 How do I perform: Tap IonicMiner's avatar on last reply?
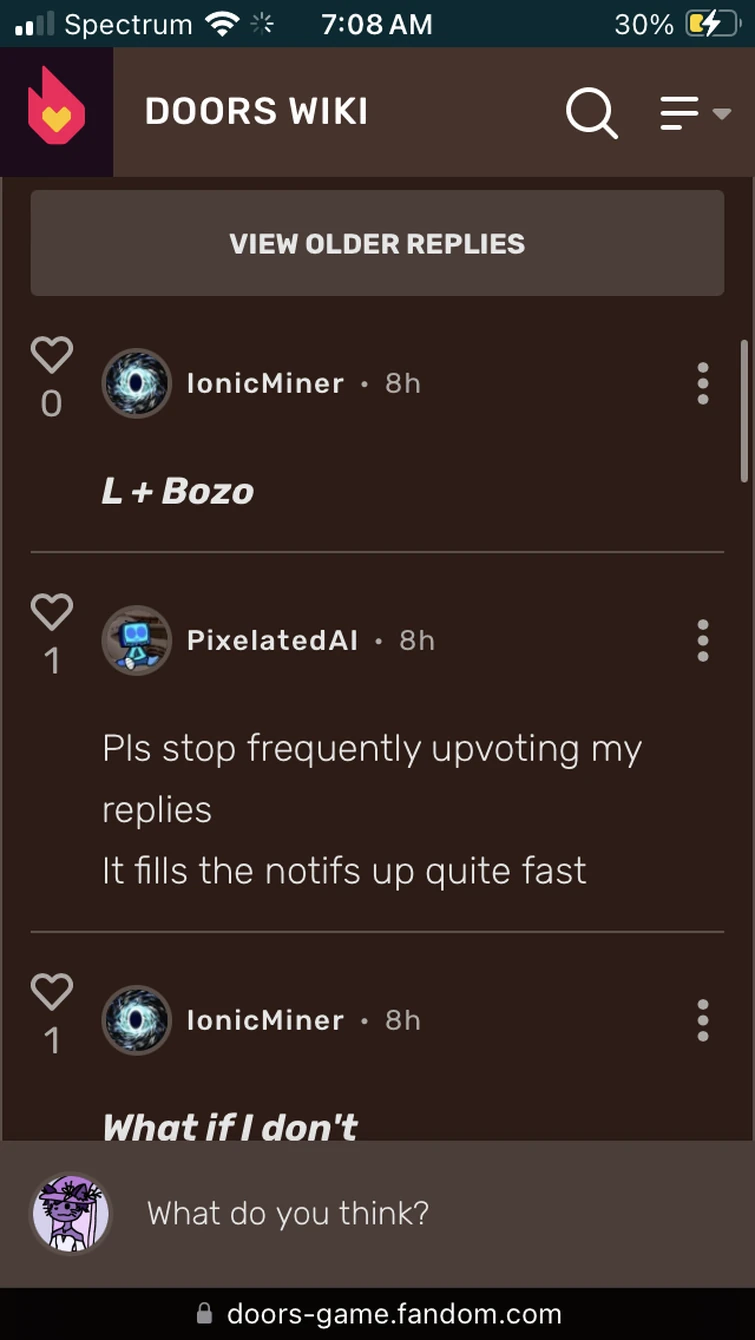pos(137,1020)
